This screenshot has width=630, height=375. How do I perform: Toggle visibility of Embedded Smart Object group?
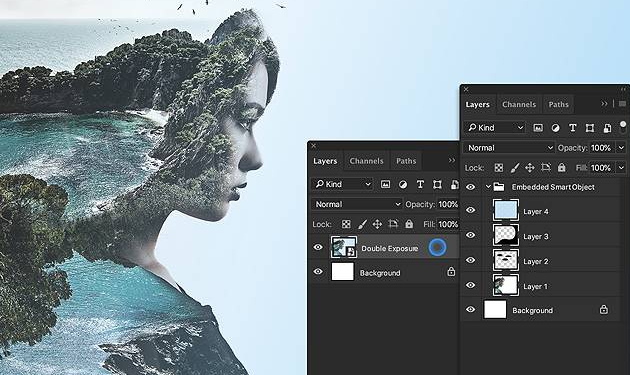click(x=470, y=186)
